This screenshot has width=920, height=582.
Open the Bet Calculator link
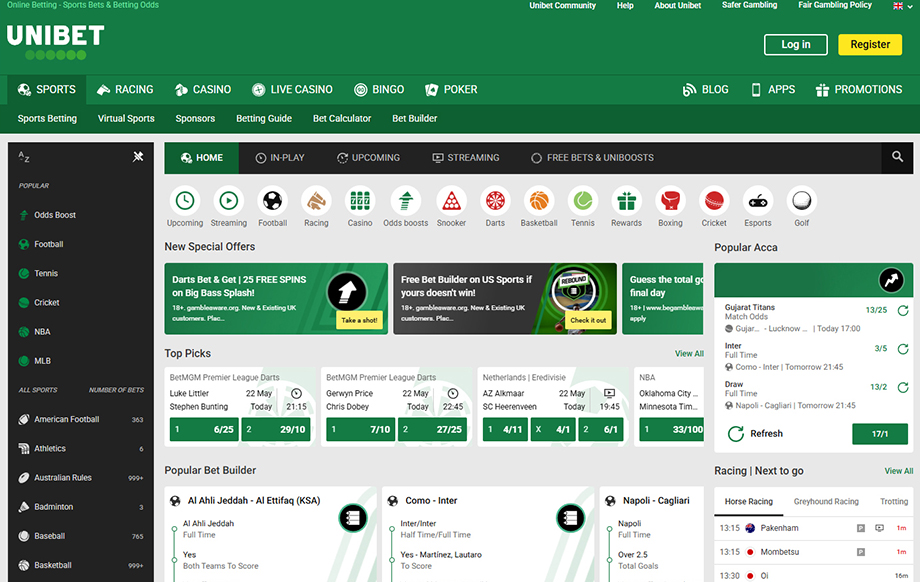(x=342, y=119)
